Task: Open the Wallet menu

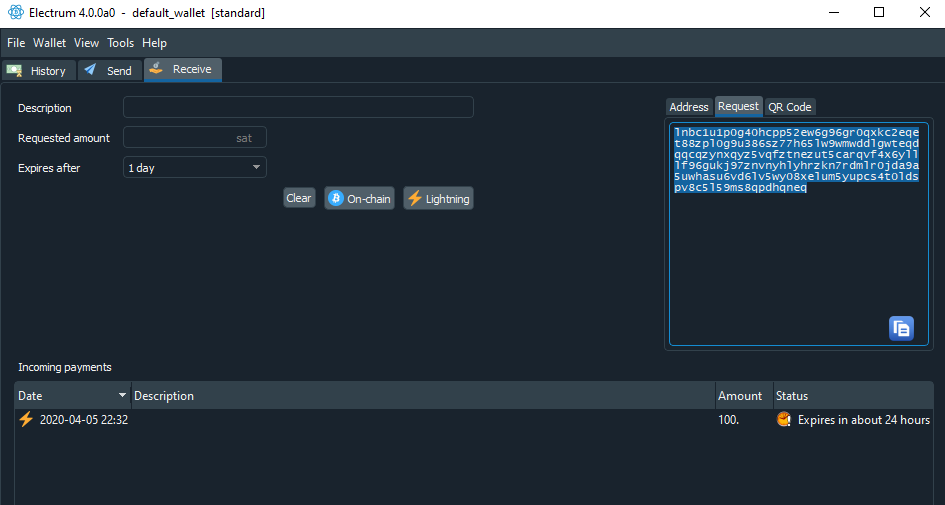Action: click(49, 43)
